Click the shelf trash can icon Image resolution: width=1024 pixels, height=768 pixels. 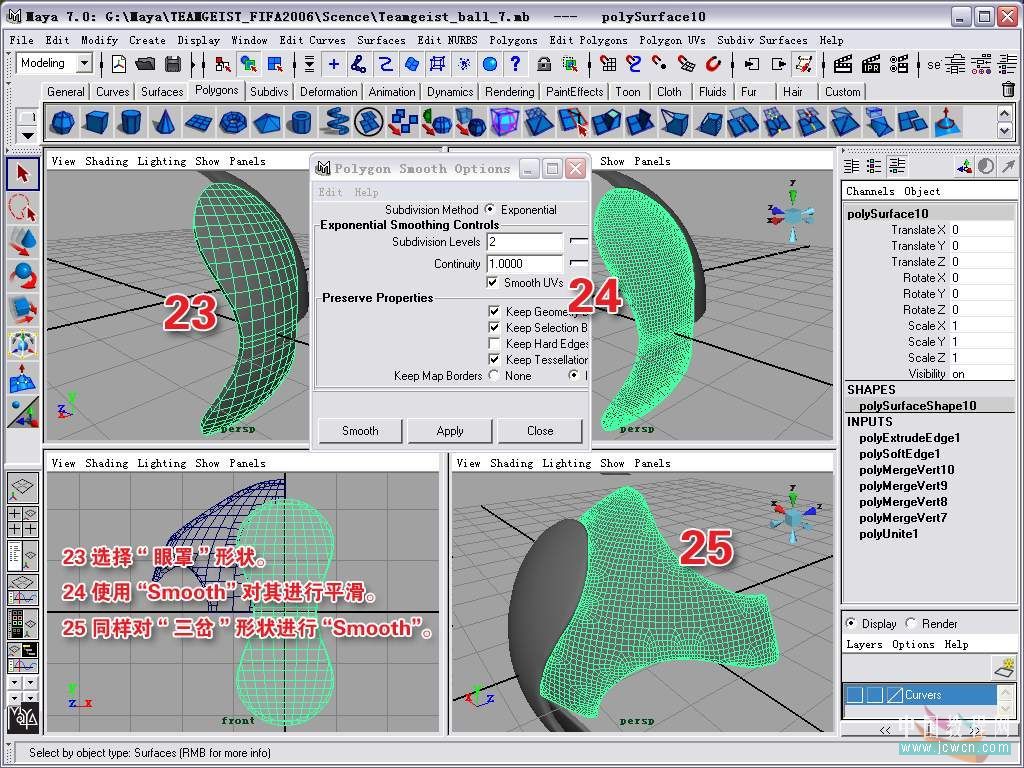(1008, 90)
